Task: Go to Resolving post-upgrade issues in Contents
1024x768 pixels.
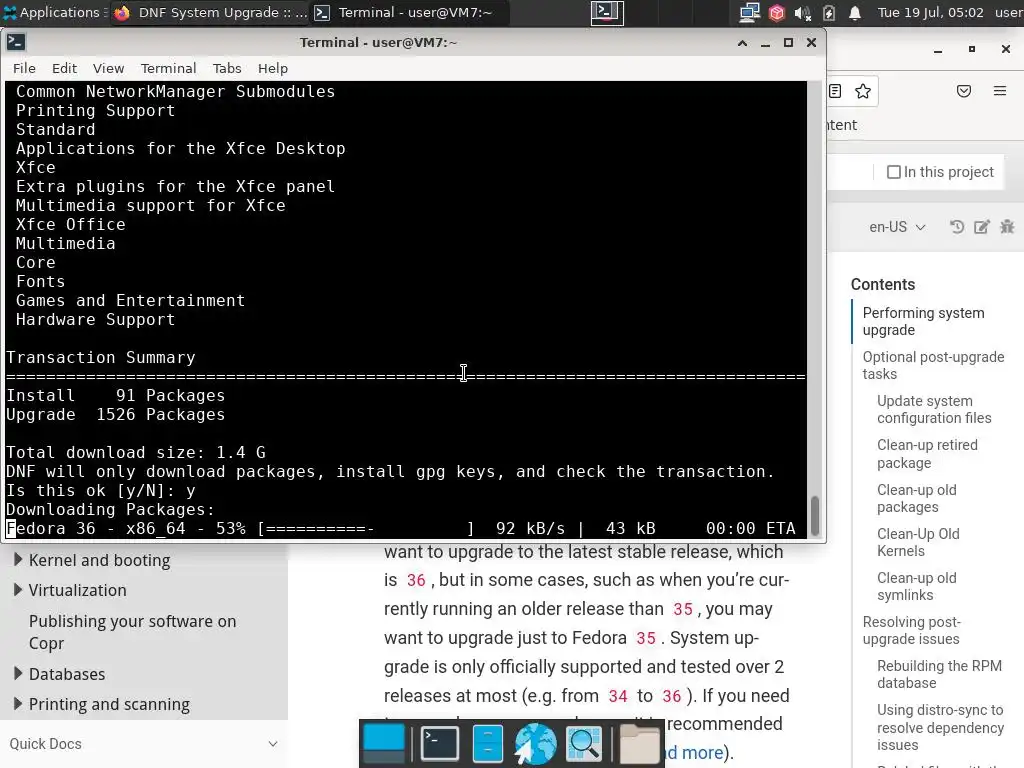Action: click(911, 630)
